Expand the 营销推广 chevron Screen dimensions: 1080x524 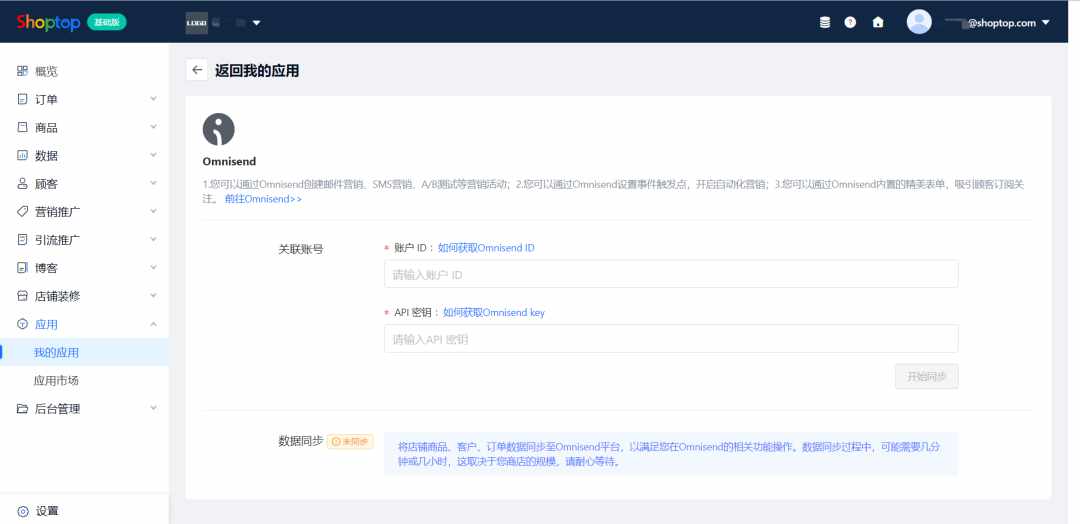click(x=154, y=211)
